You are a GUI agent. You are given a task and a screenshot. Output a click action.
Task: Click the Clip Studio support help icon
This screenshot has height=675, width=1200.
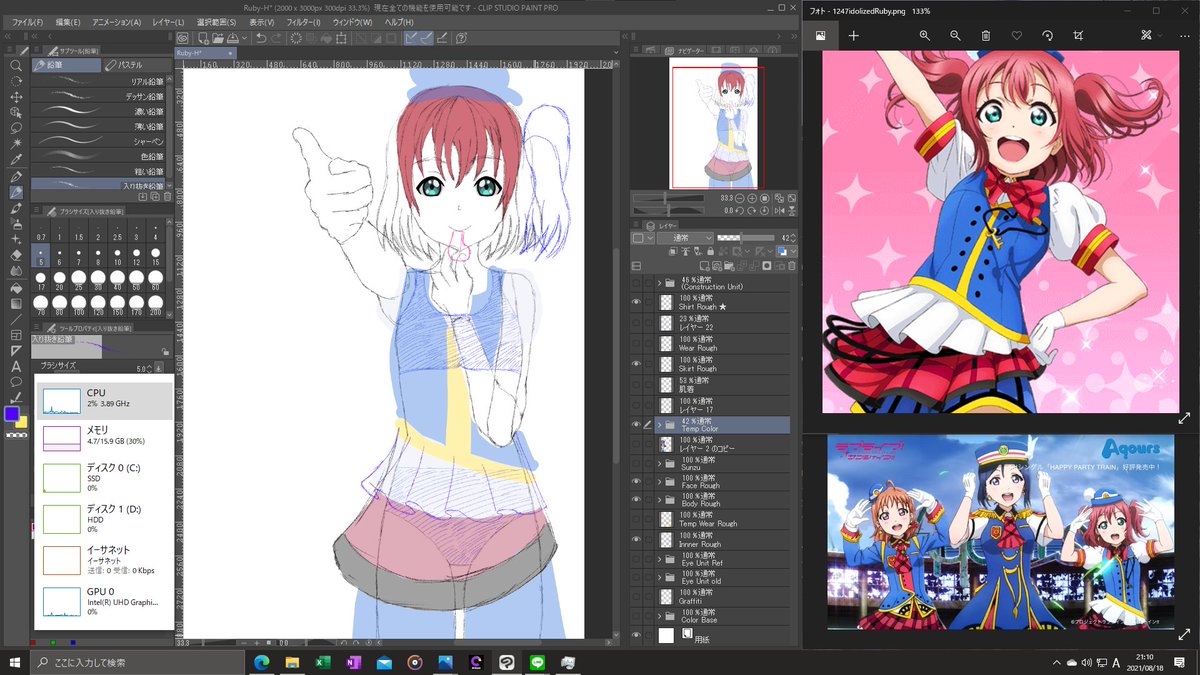click(461, 38)
